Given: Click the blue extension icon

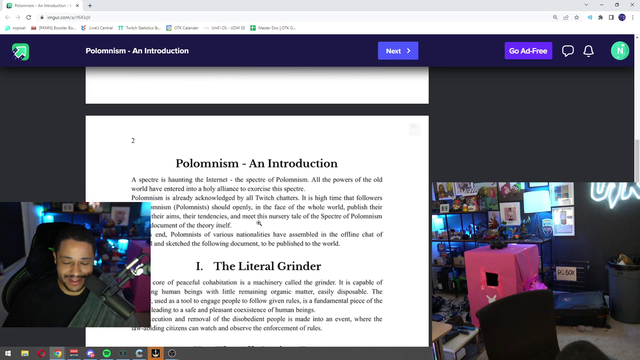Looking at the screenshot, I should 590,18.
